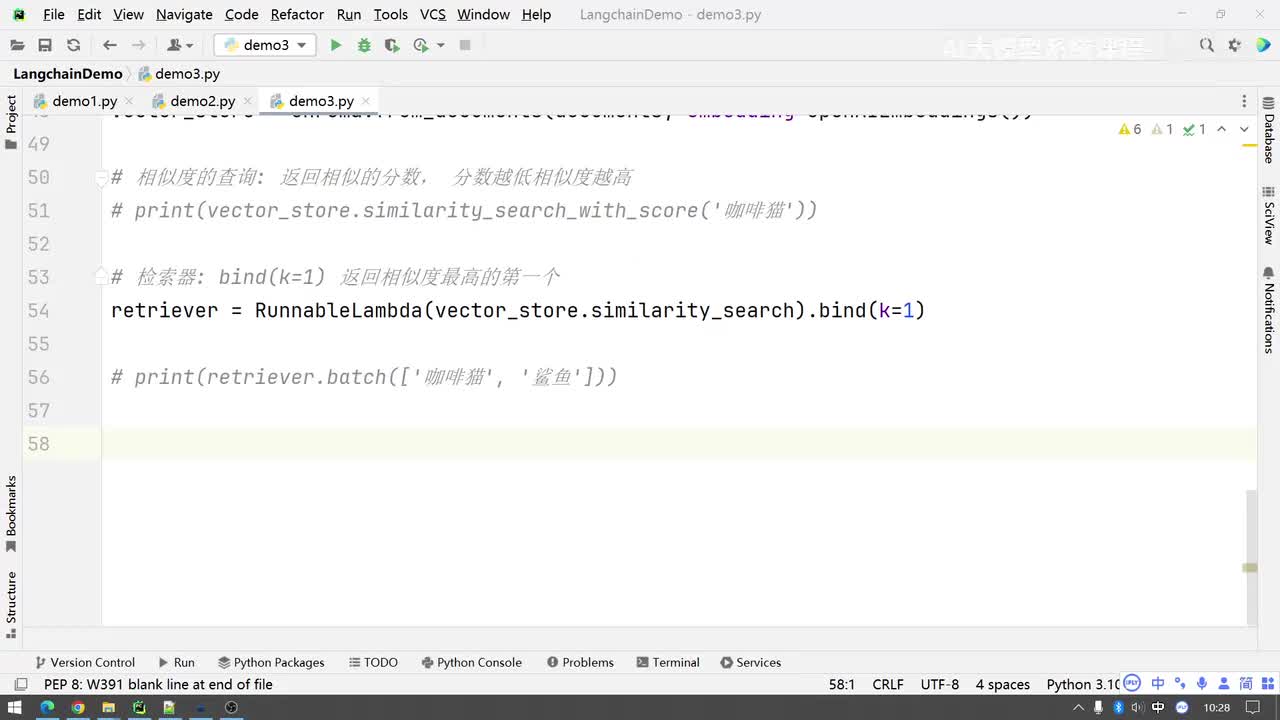Click the CRLF line separator selector

tap(888, 684)
